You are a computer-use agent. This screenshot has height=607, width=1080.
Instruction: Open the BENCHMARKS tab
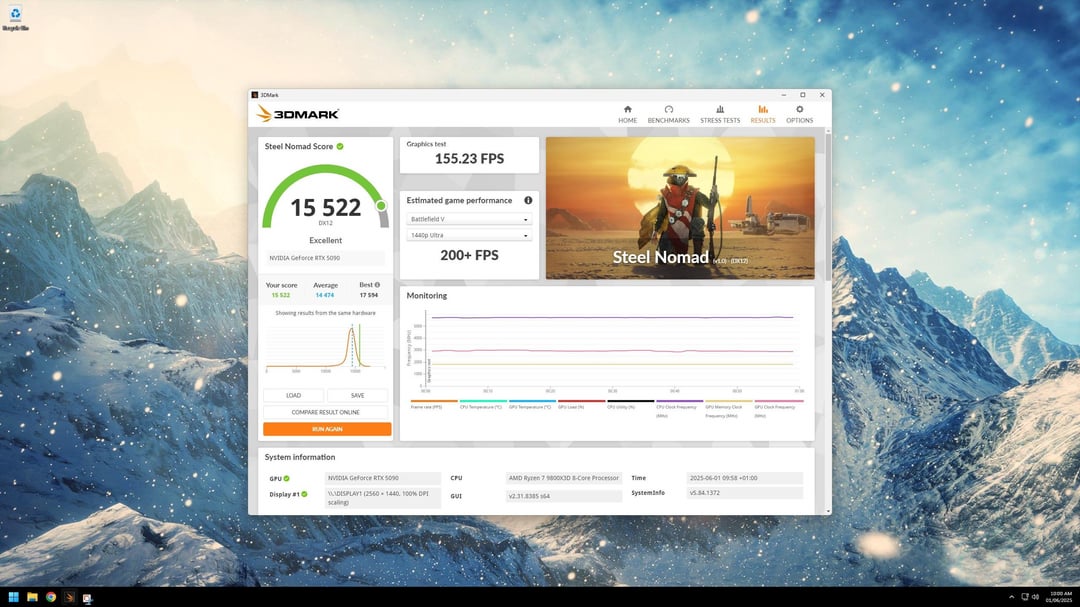668,114
